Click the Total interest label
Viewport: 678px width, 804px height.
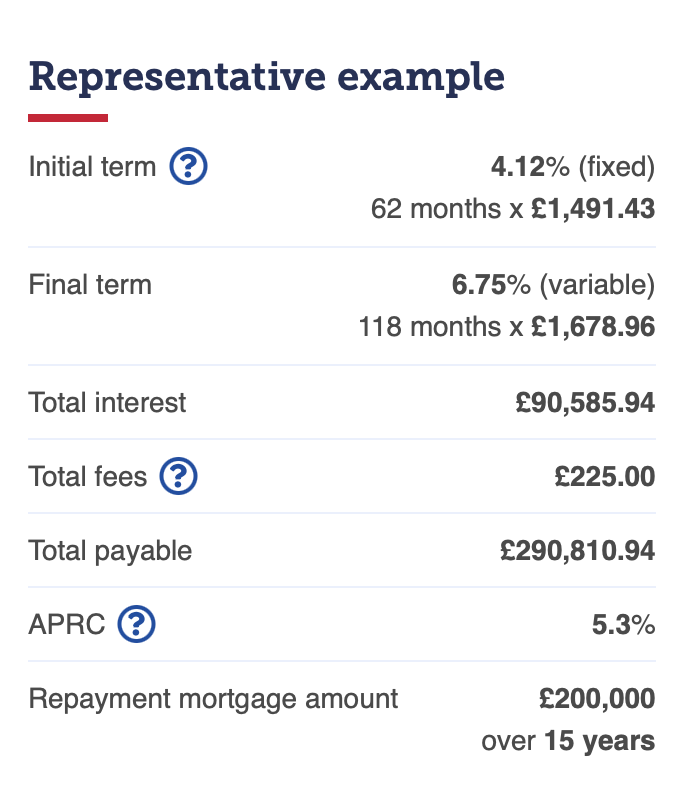pyautogui.click(x=107, y=403)
